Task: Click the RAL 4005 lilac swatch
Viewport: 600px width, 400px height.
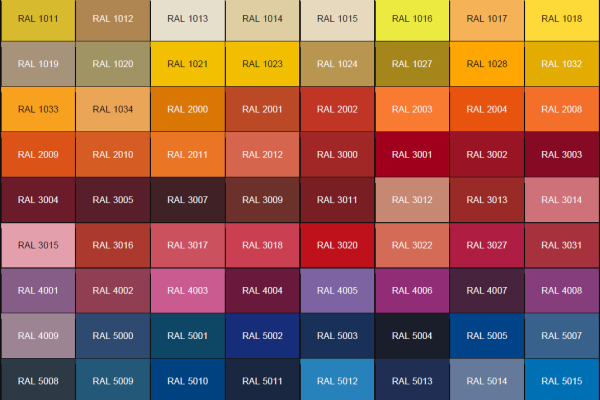Action: point(337,290)
